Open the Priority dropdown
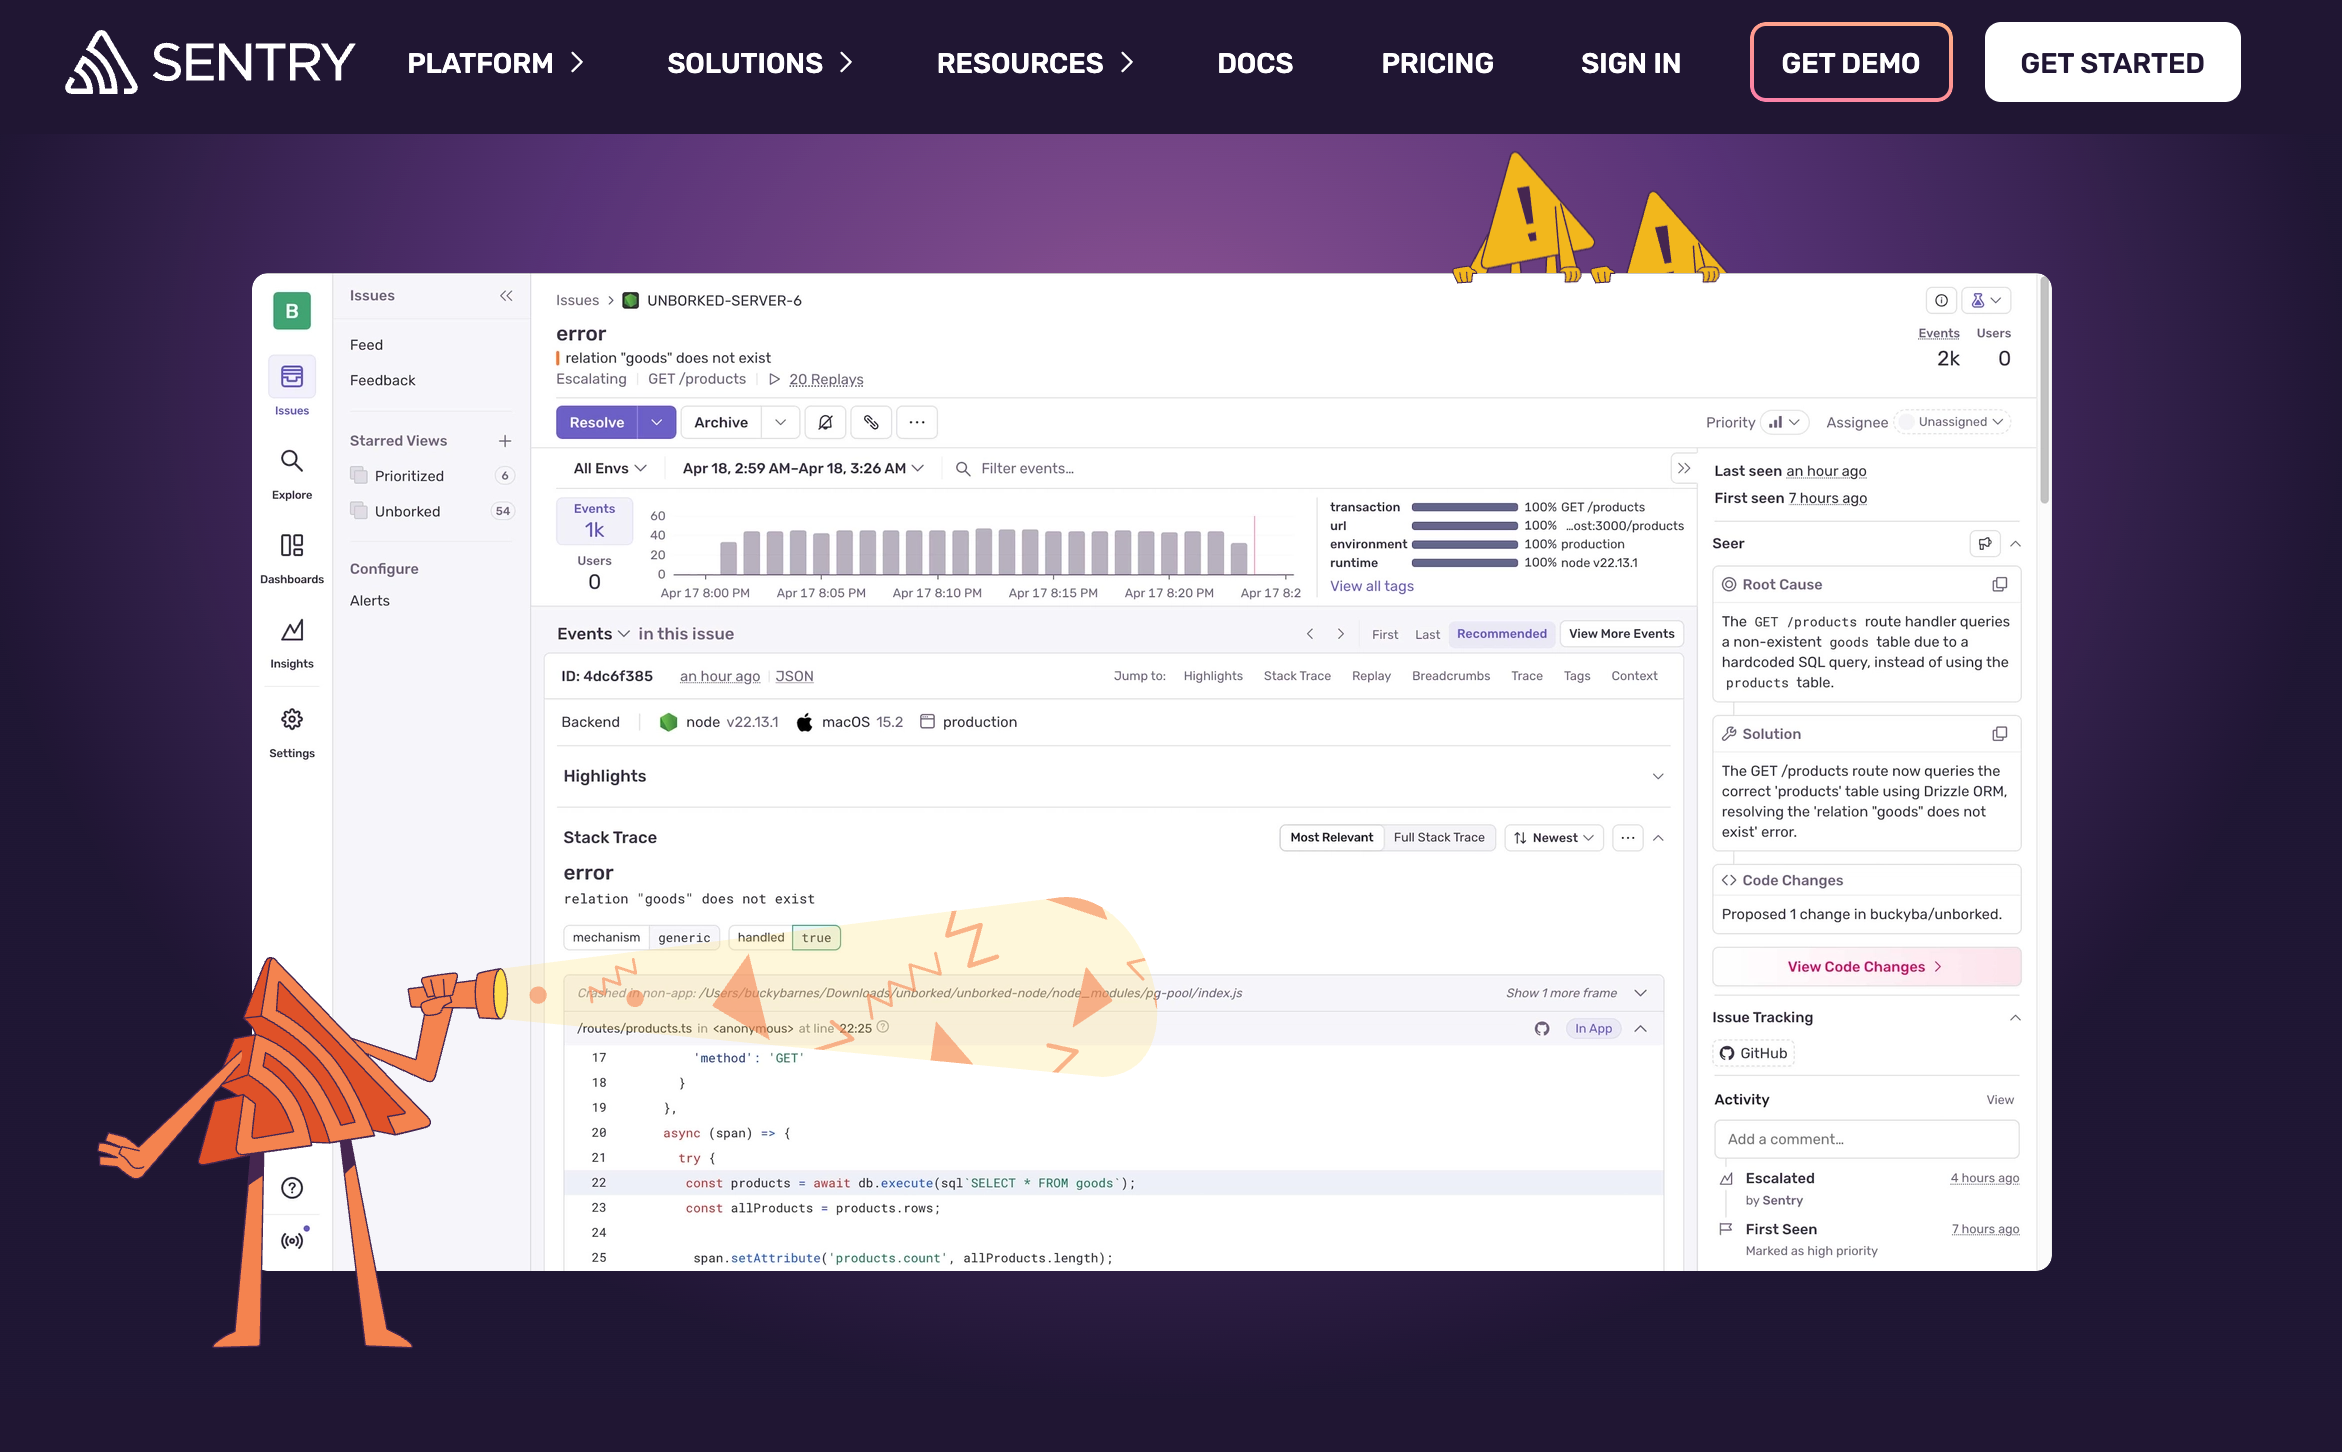The width and height of the screenshot is (2342, 1452). point(1784,422)
